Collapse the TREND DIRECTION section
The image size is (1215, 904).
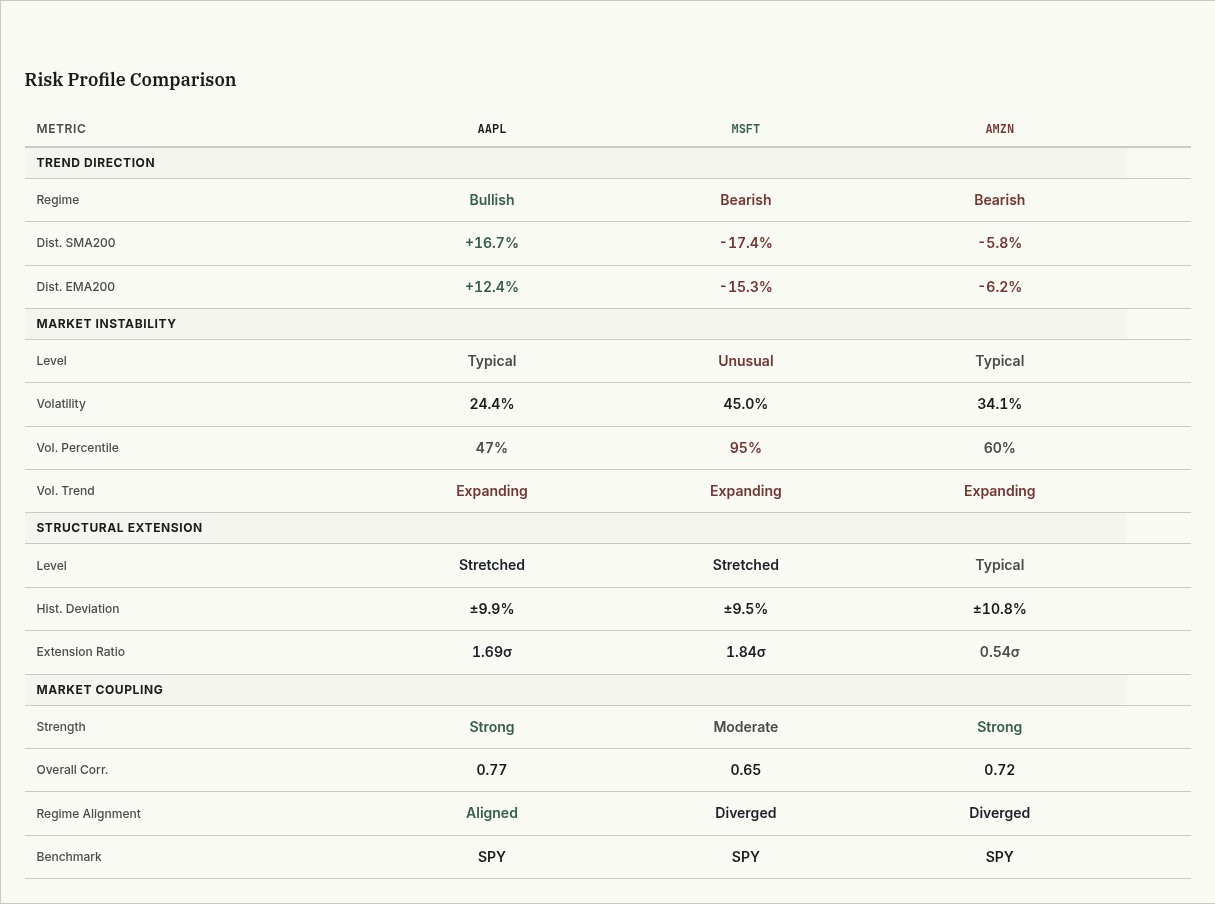(x=95, y=163)
